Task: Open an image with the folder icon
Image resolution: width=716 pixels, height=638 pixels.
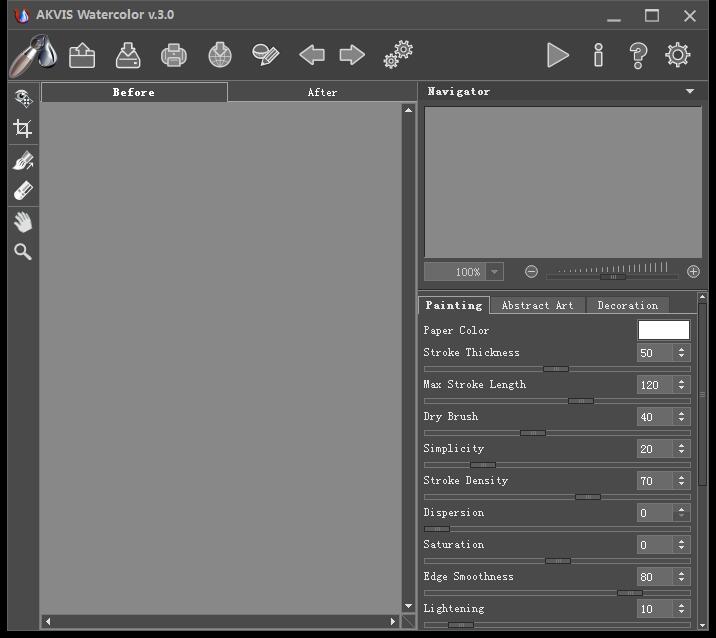Action: (x=82, y=55)
